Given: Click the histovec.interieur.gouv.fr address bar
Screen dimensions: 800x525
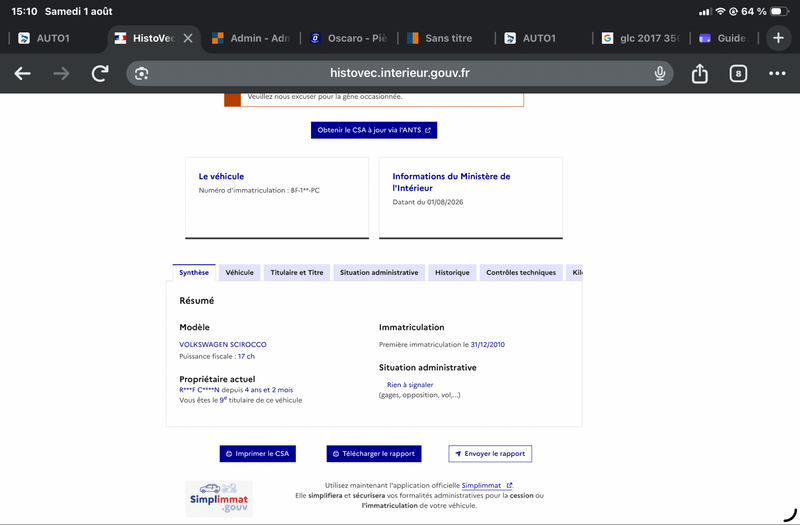Looking at the screenshot, I should point(399,73).
